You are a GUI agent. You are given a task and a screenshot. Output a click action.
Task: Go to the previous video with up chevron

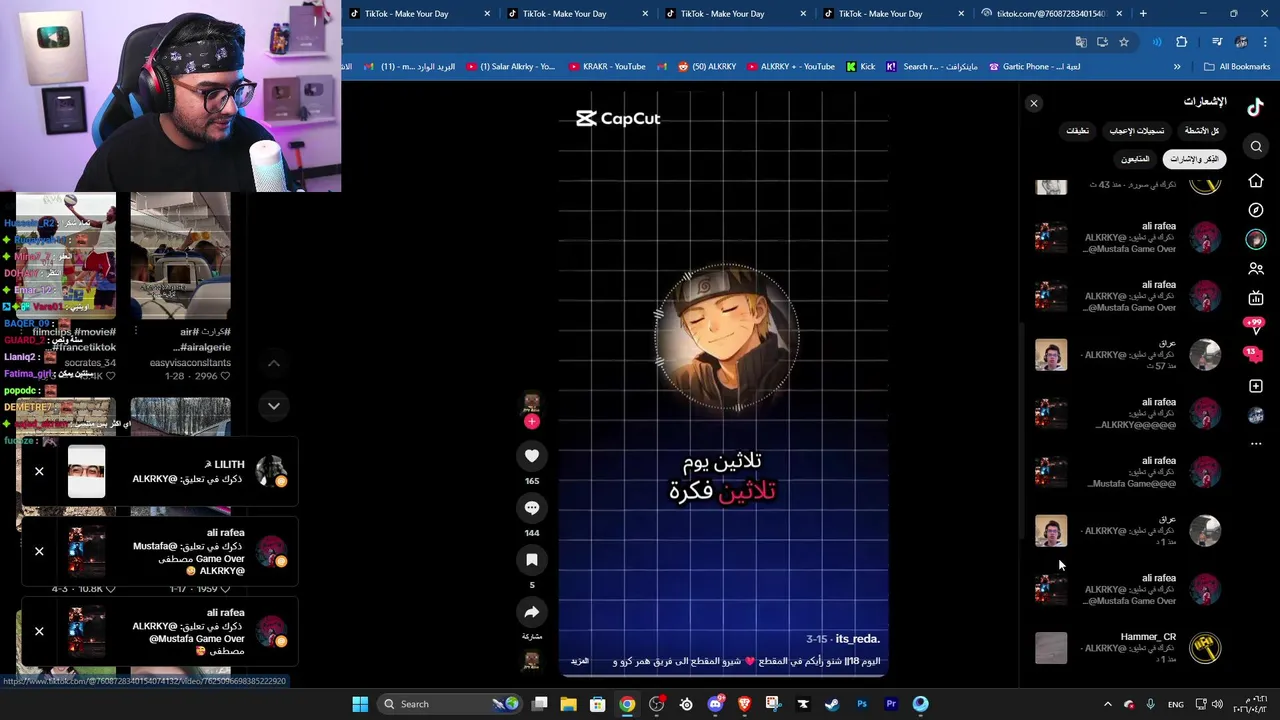[274, 364]
